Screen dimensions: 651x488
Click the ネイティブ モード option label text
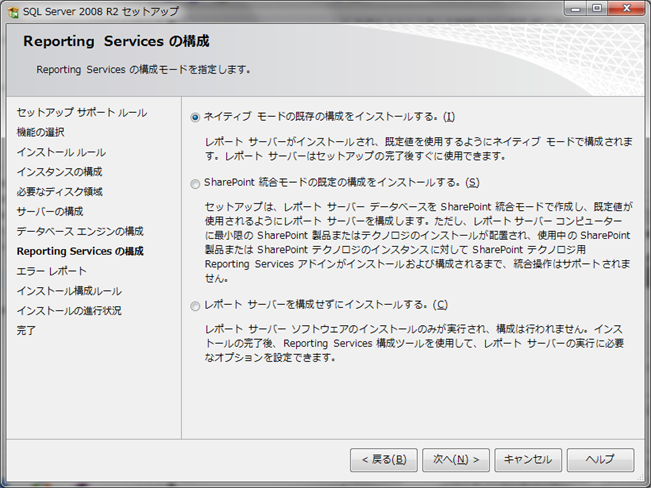click(x=329, y=117)
